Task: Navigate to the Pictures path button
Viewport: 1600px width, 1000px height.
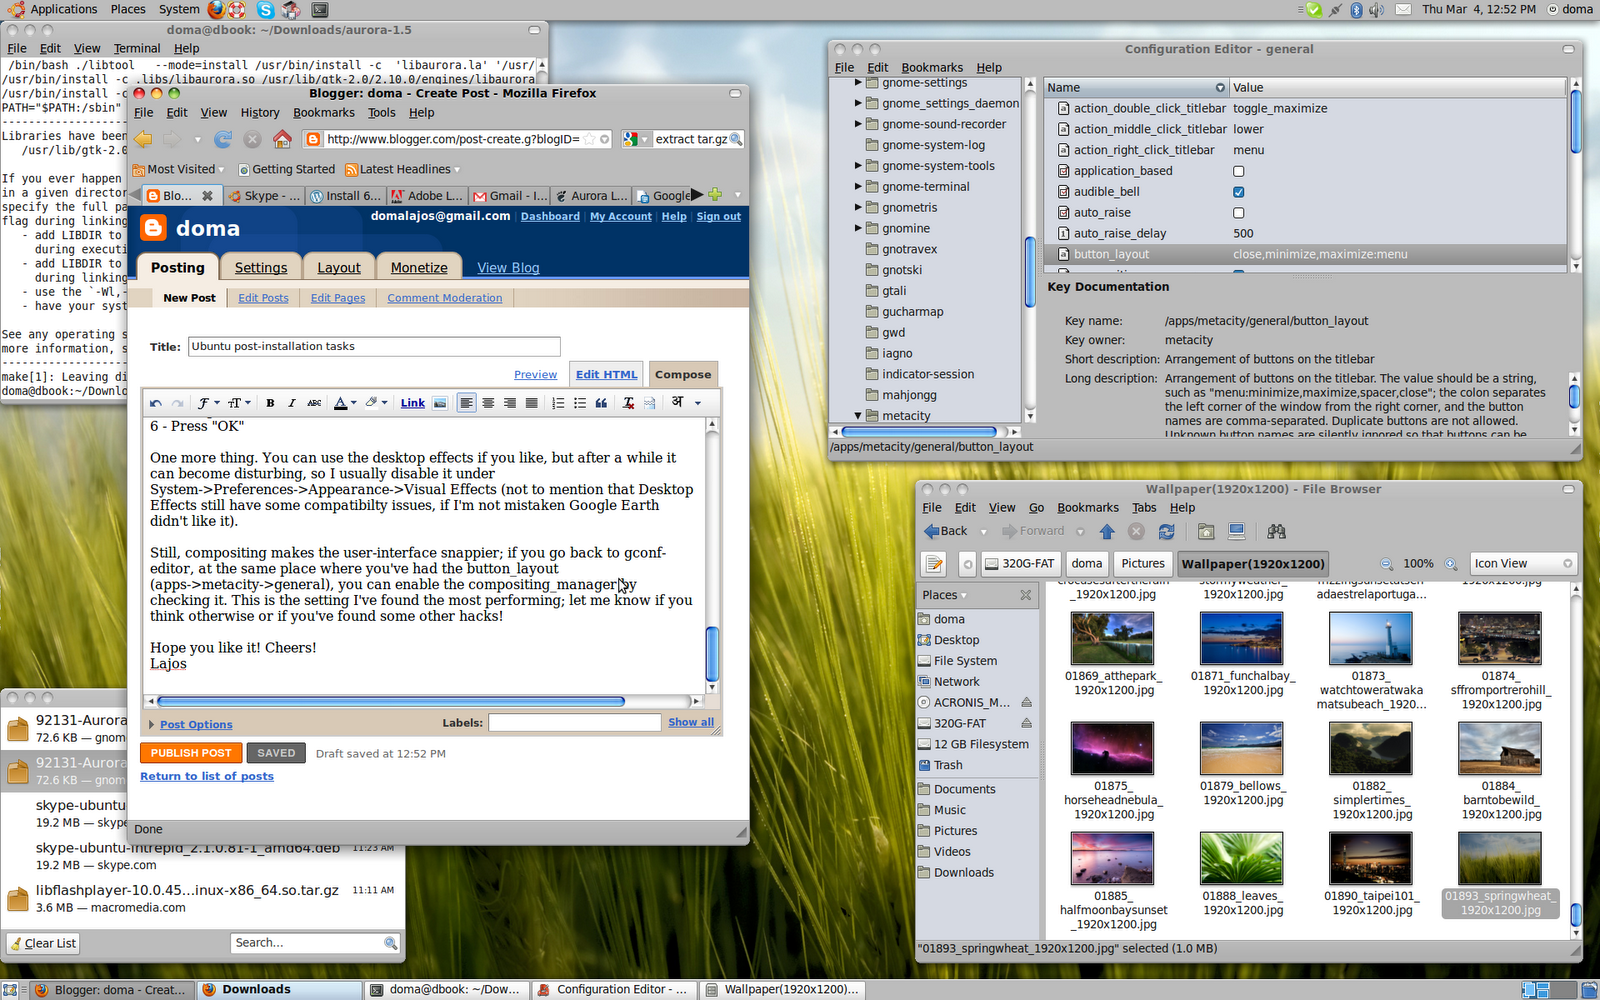Action: [1143, 564]
